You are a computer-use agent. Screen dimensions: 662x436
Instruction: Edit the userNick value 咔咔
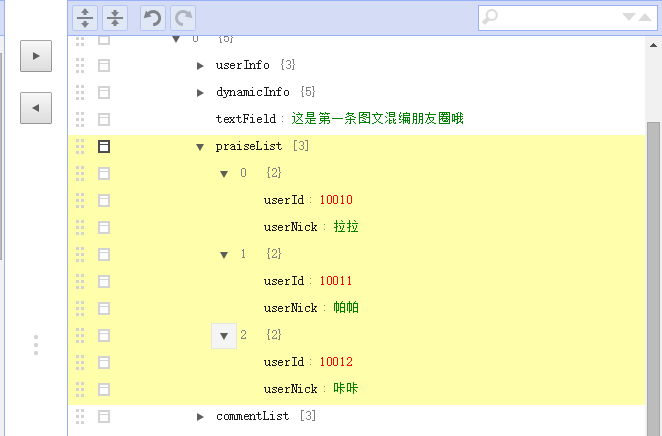(x=346, y=389)
